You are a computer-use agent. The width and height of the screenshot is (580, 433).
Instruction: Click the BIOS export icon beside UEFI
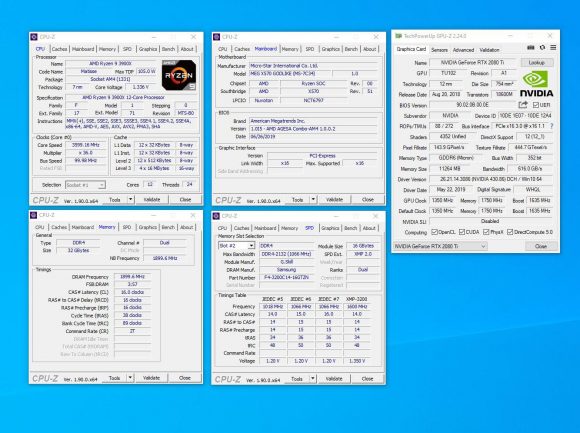coord(523,105)
